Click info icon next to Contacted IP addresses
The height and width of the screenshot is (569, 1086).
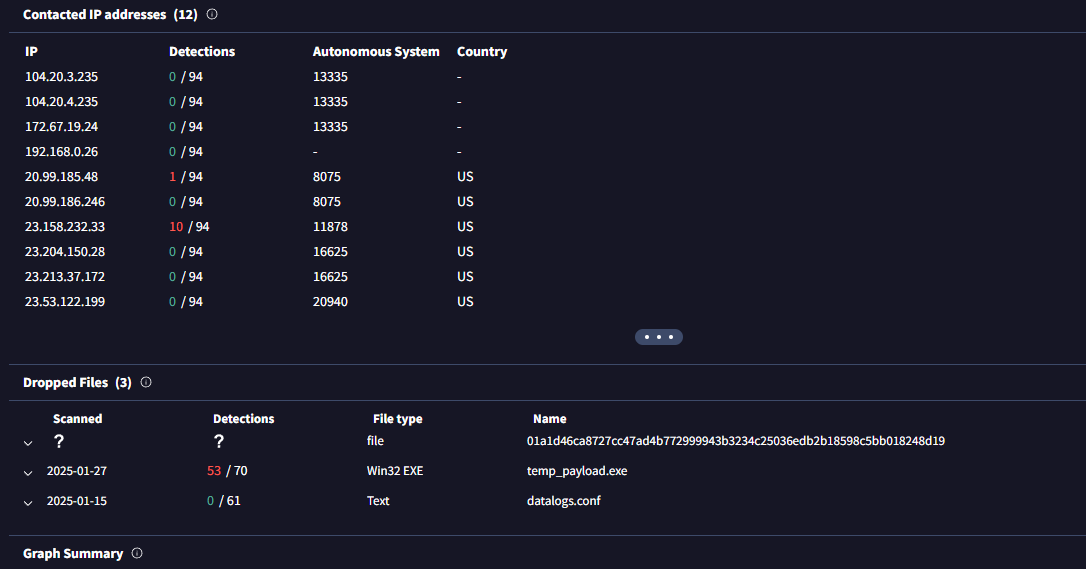[x=212, y=14]
